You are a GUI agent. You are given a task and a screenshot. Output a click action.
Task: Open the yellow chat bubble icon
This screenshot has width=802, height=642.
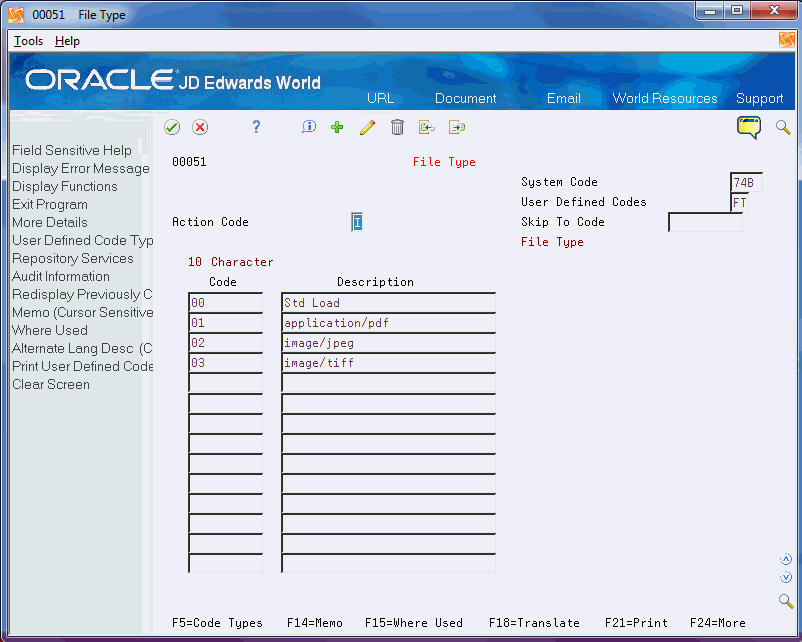(x=749, y=127)
